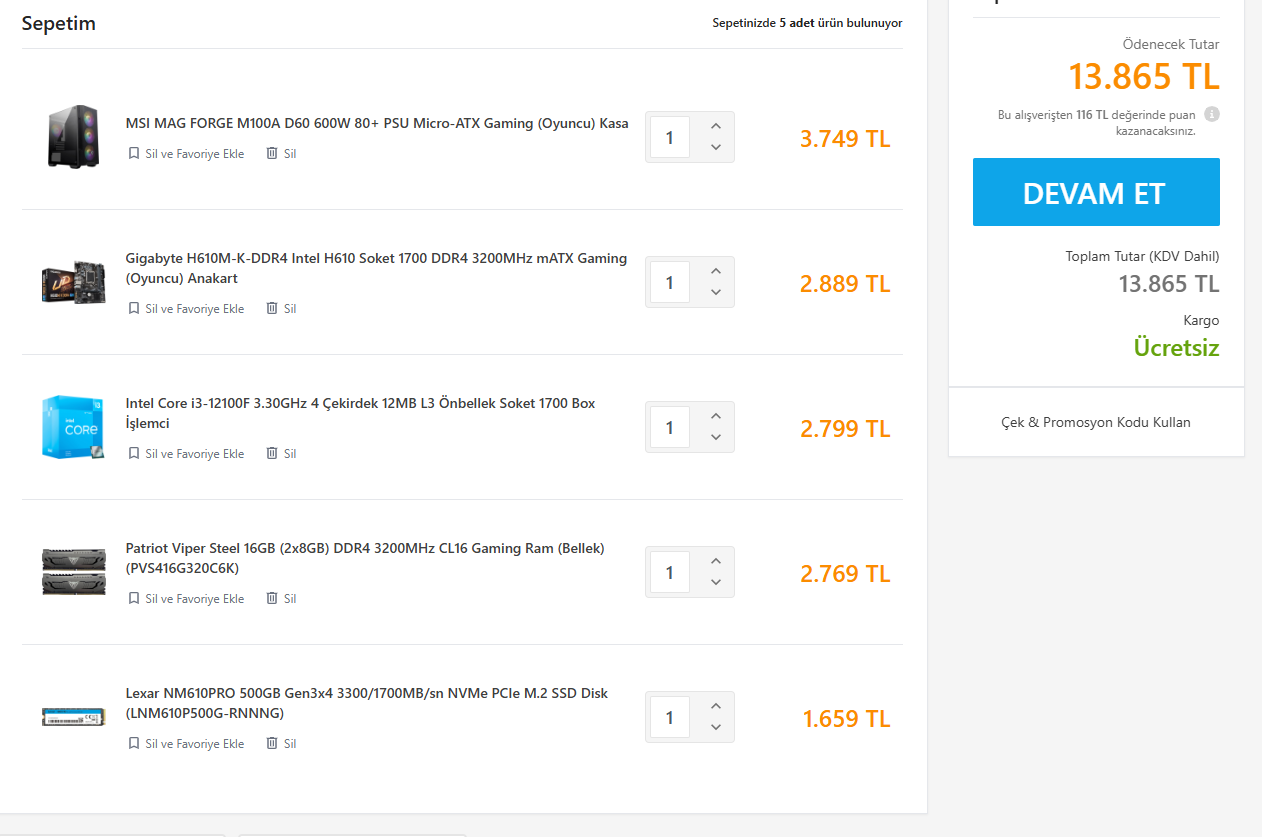
Task: Click bookmark icon for Intel Core i3-12100F
Action: point(134,454)
